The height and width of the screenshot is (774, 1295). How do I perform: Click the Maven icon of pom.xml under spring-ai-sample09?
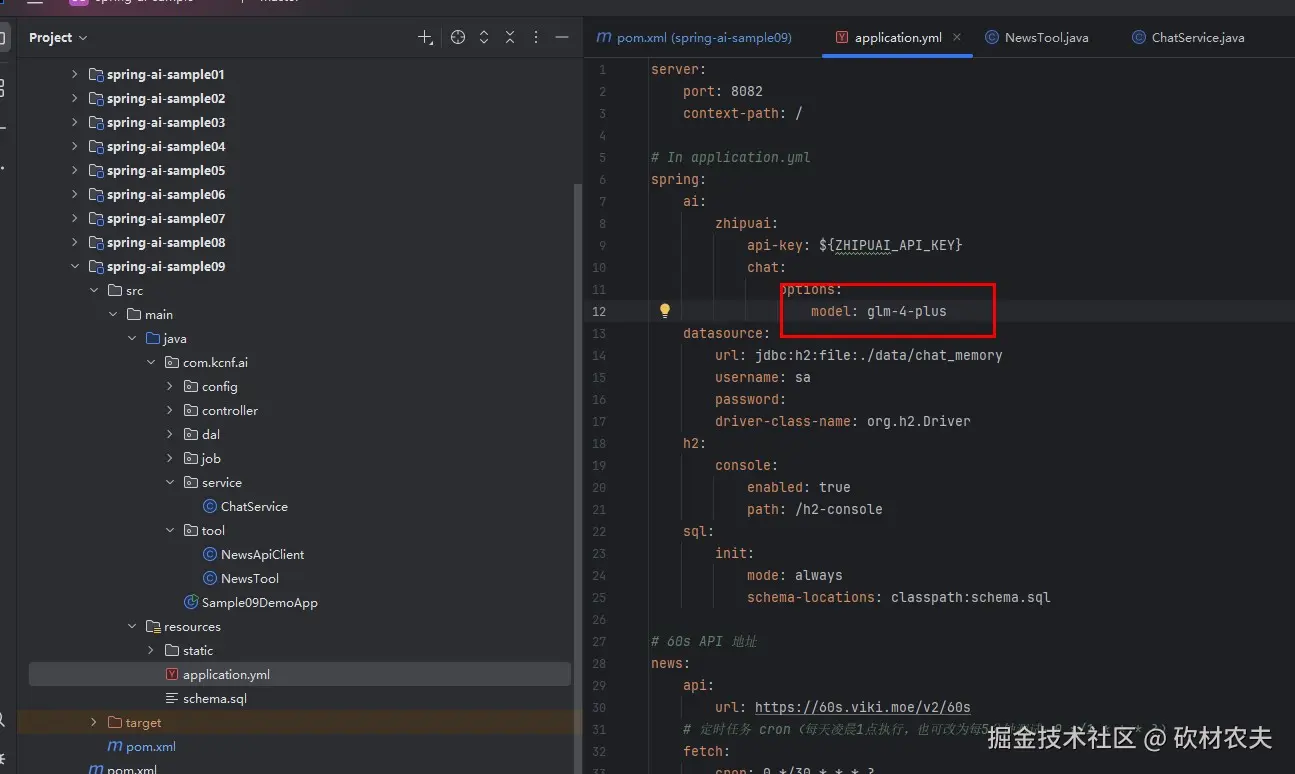tap(115, 746)
